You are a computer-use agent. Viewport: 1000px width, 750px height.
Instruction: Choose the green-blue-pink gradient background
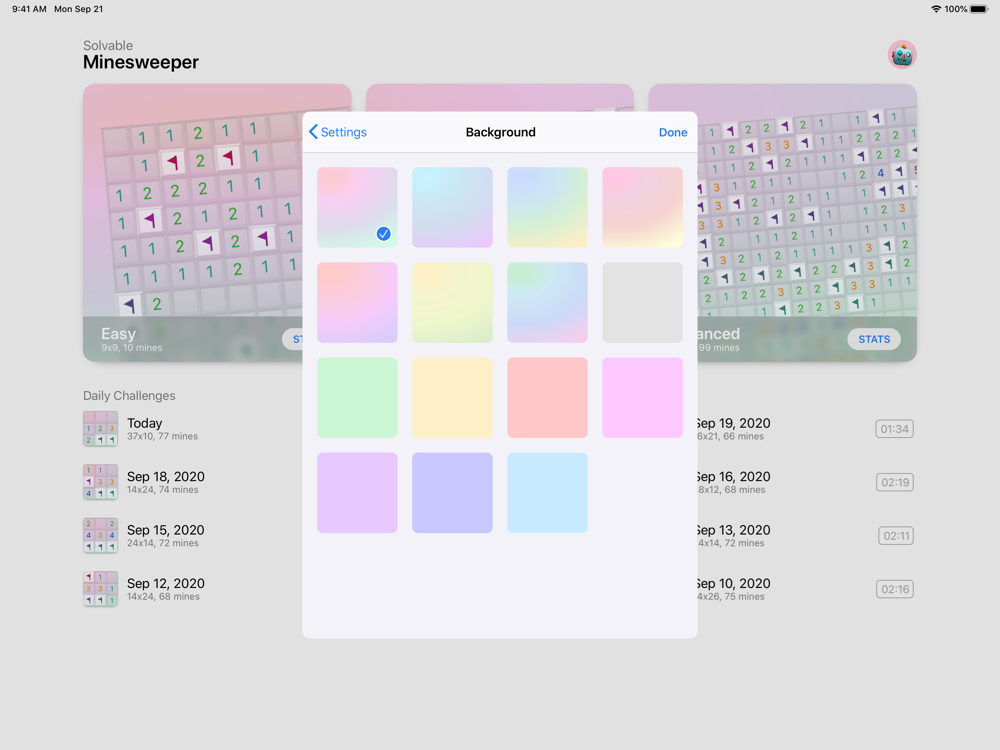(547, 302)
